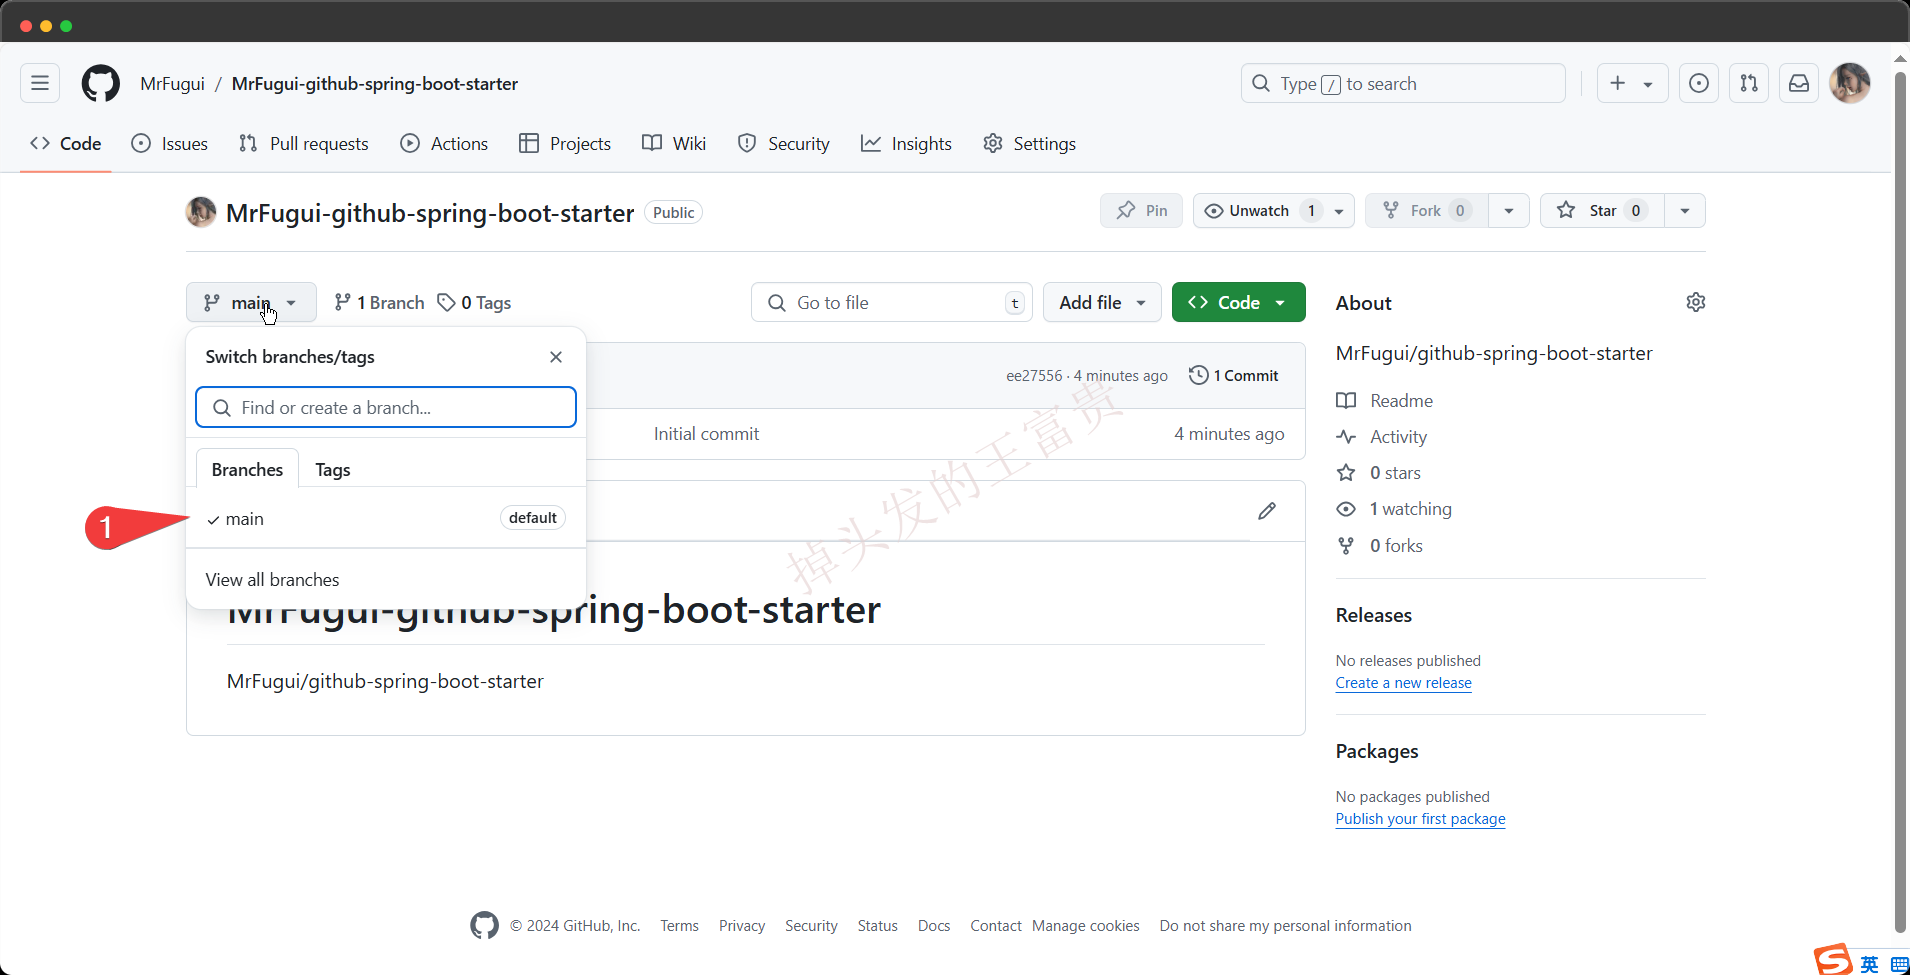Open the issues icon in header
Screen dimensions: 1910x975
[x=1699, y=83]
